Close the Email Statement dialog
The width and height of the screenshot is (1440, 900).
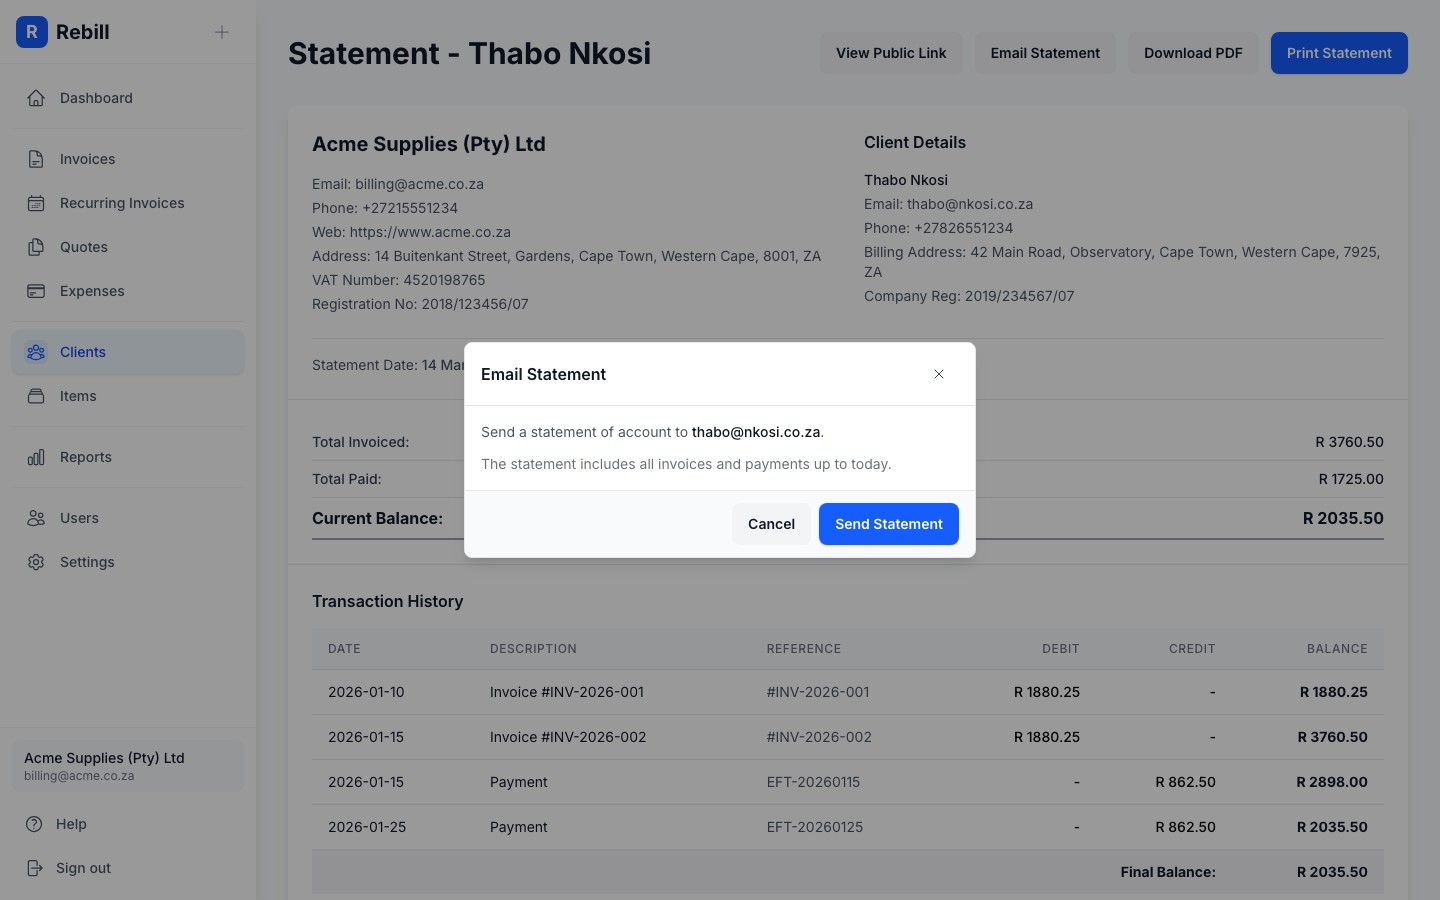939,374
